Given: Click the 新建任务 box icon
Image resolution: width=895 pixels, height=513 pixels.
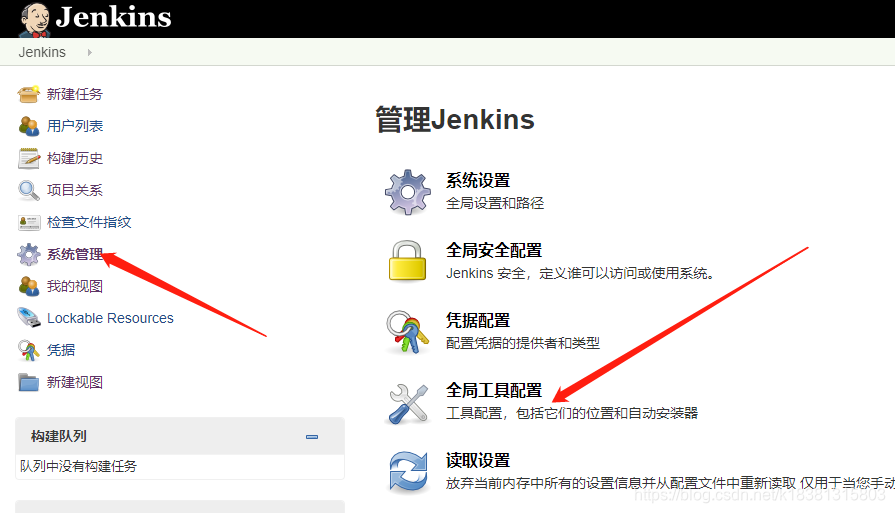Looking at the screenshot, I should point(29,94).
